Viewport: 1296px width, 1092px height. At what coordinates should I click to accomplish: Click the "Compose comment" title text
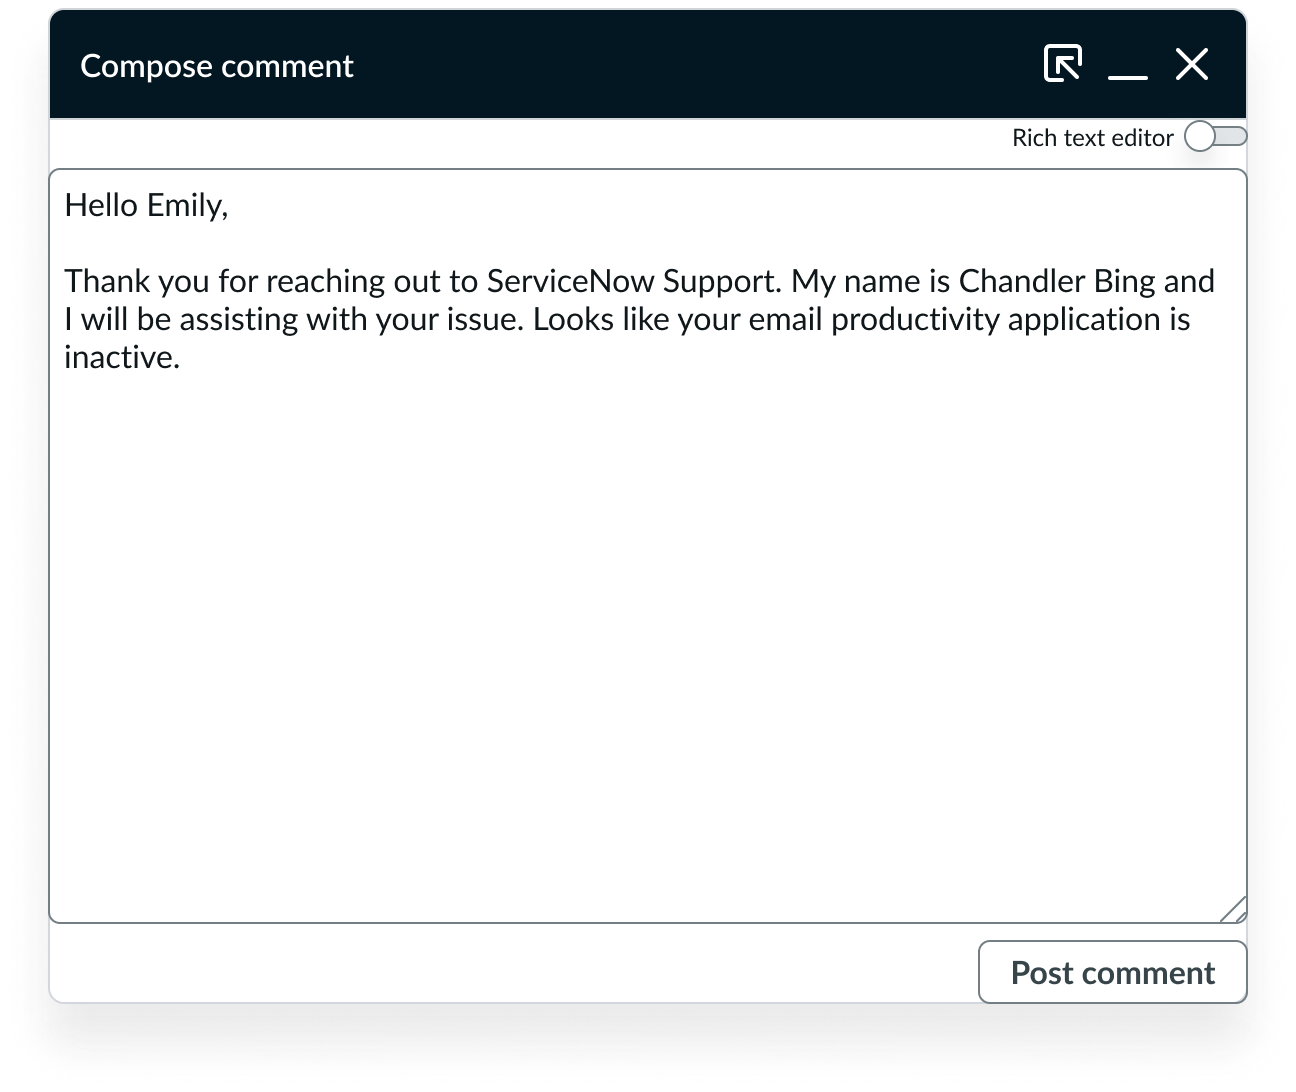(216, 66)
